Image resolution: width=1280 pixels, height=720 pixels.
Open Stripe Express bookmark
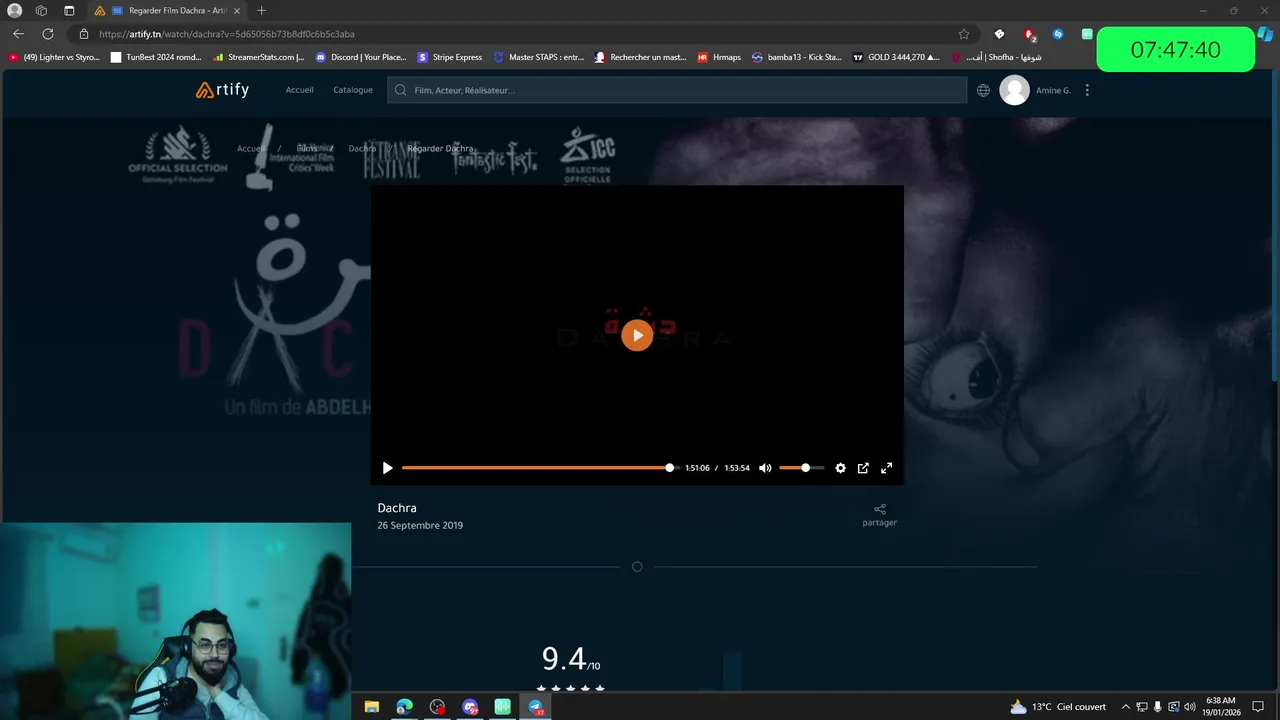coord(450,57)
